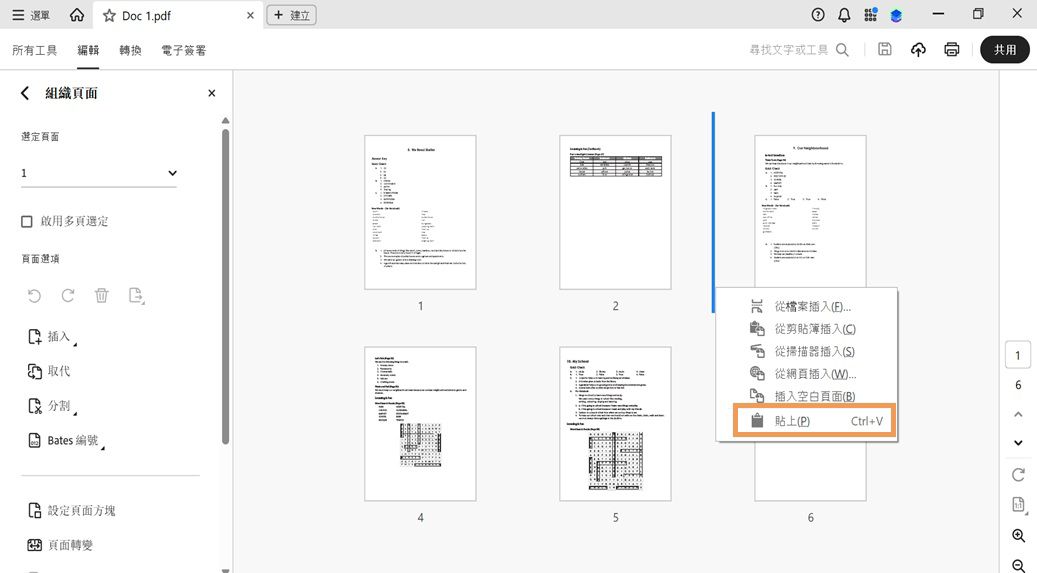Image resolution: width=1037 pixels, height=573 pixels.
Task: Click 頁面轉變 option
Action: pyautogui.click(x=60, y=545)
